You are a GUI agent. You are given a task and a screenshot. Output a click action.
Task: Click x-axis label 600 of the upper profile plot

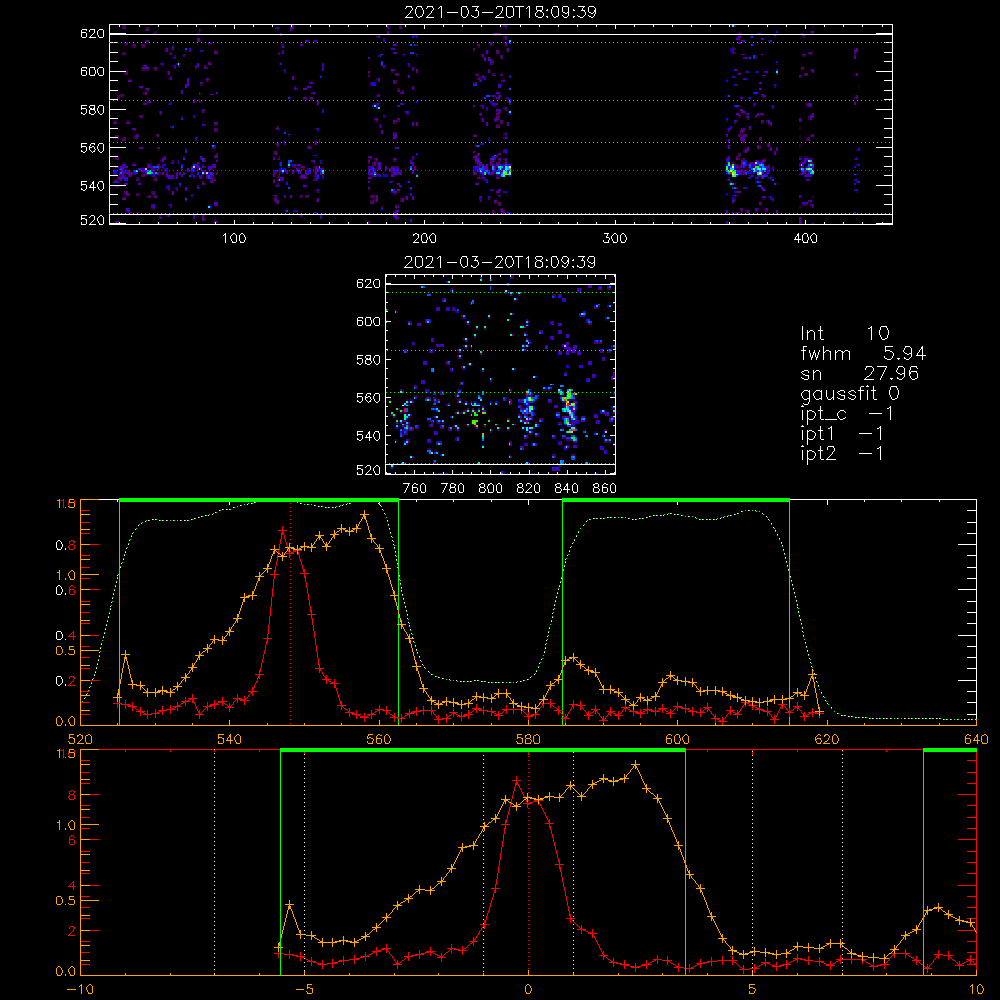[x=677, y=739]
